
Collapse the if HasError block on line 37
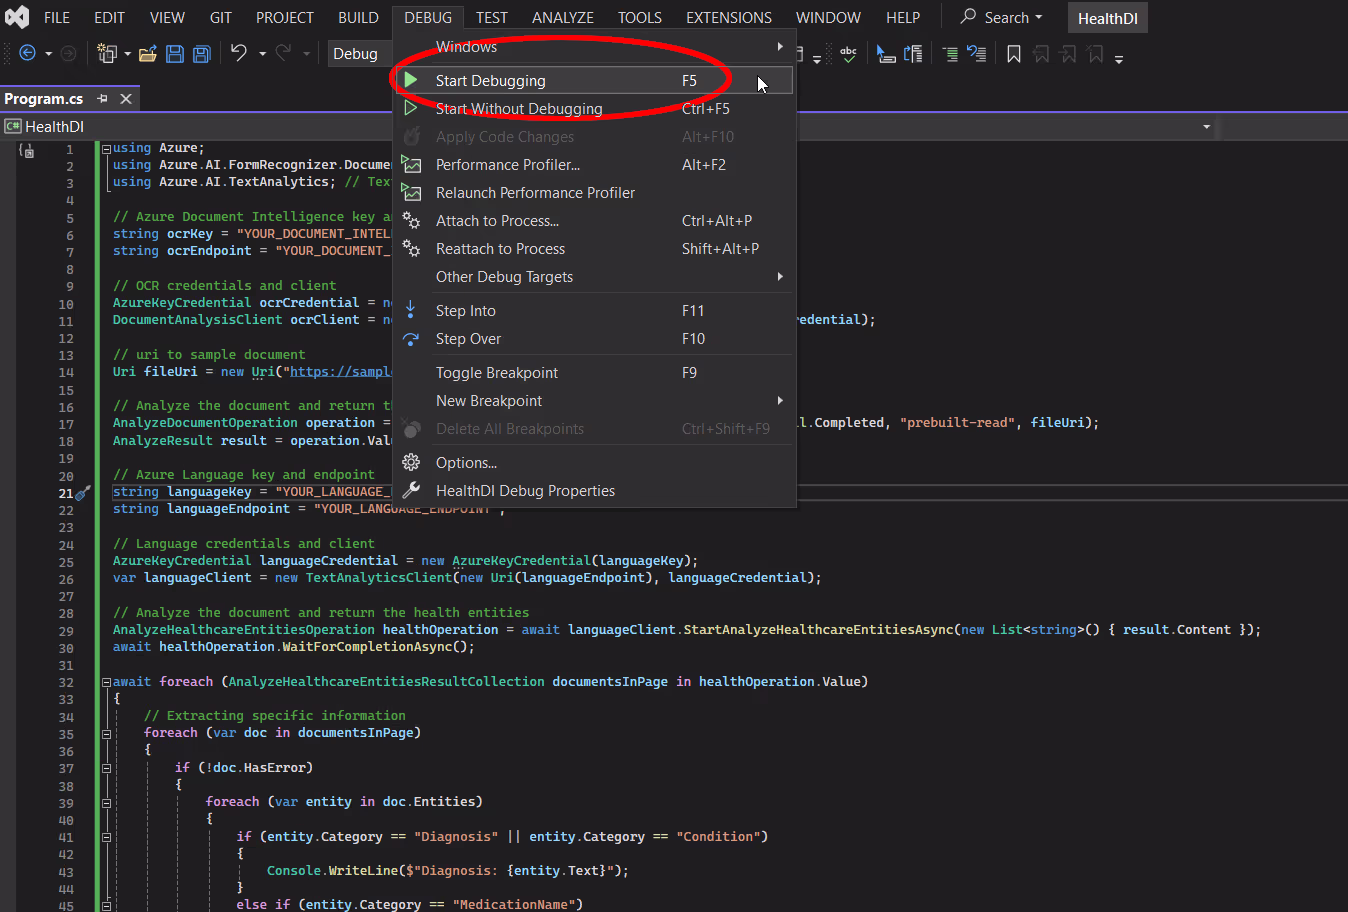(106, 768)
